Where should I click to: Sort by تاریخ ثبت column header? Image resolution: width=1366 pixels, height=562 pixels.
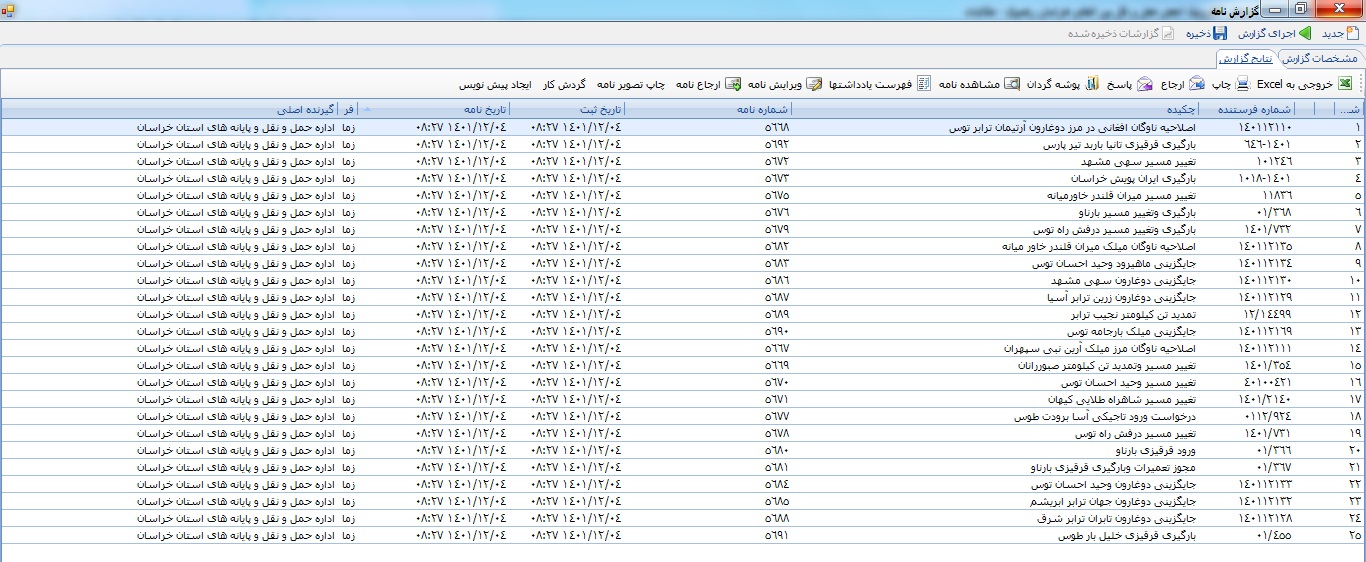(x=568, y=110)
